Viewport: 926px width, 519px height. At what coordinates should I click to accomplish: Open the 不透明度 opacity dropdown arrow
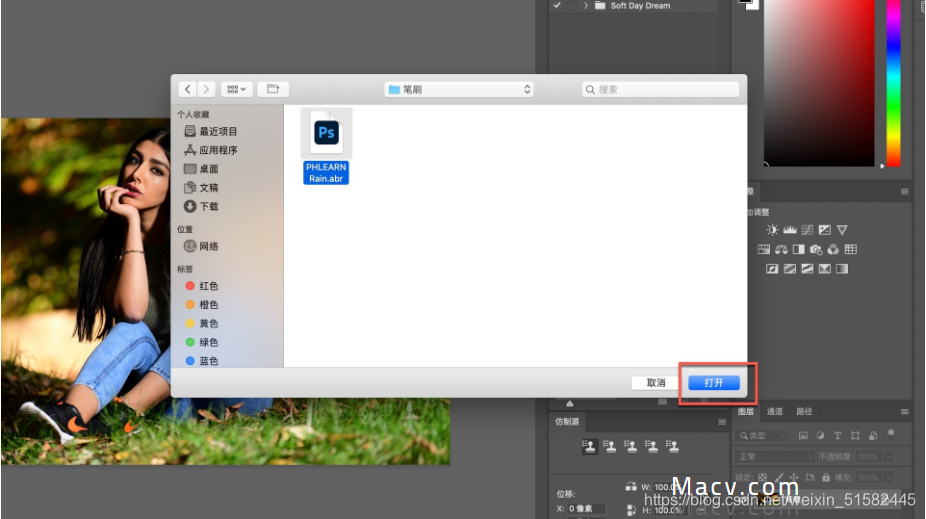tap(888, 456)
